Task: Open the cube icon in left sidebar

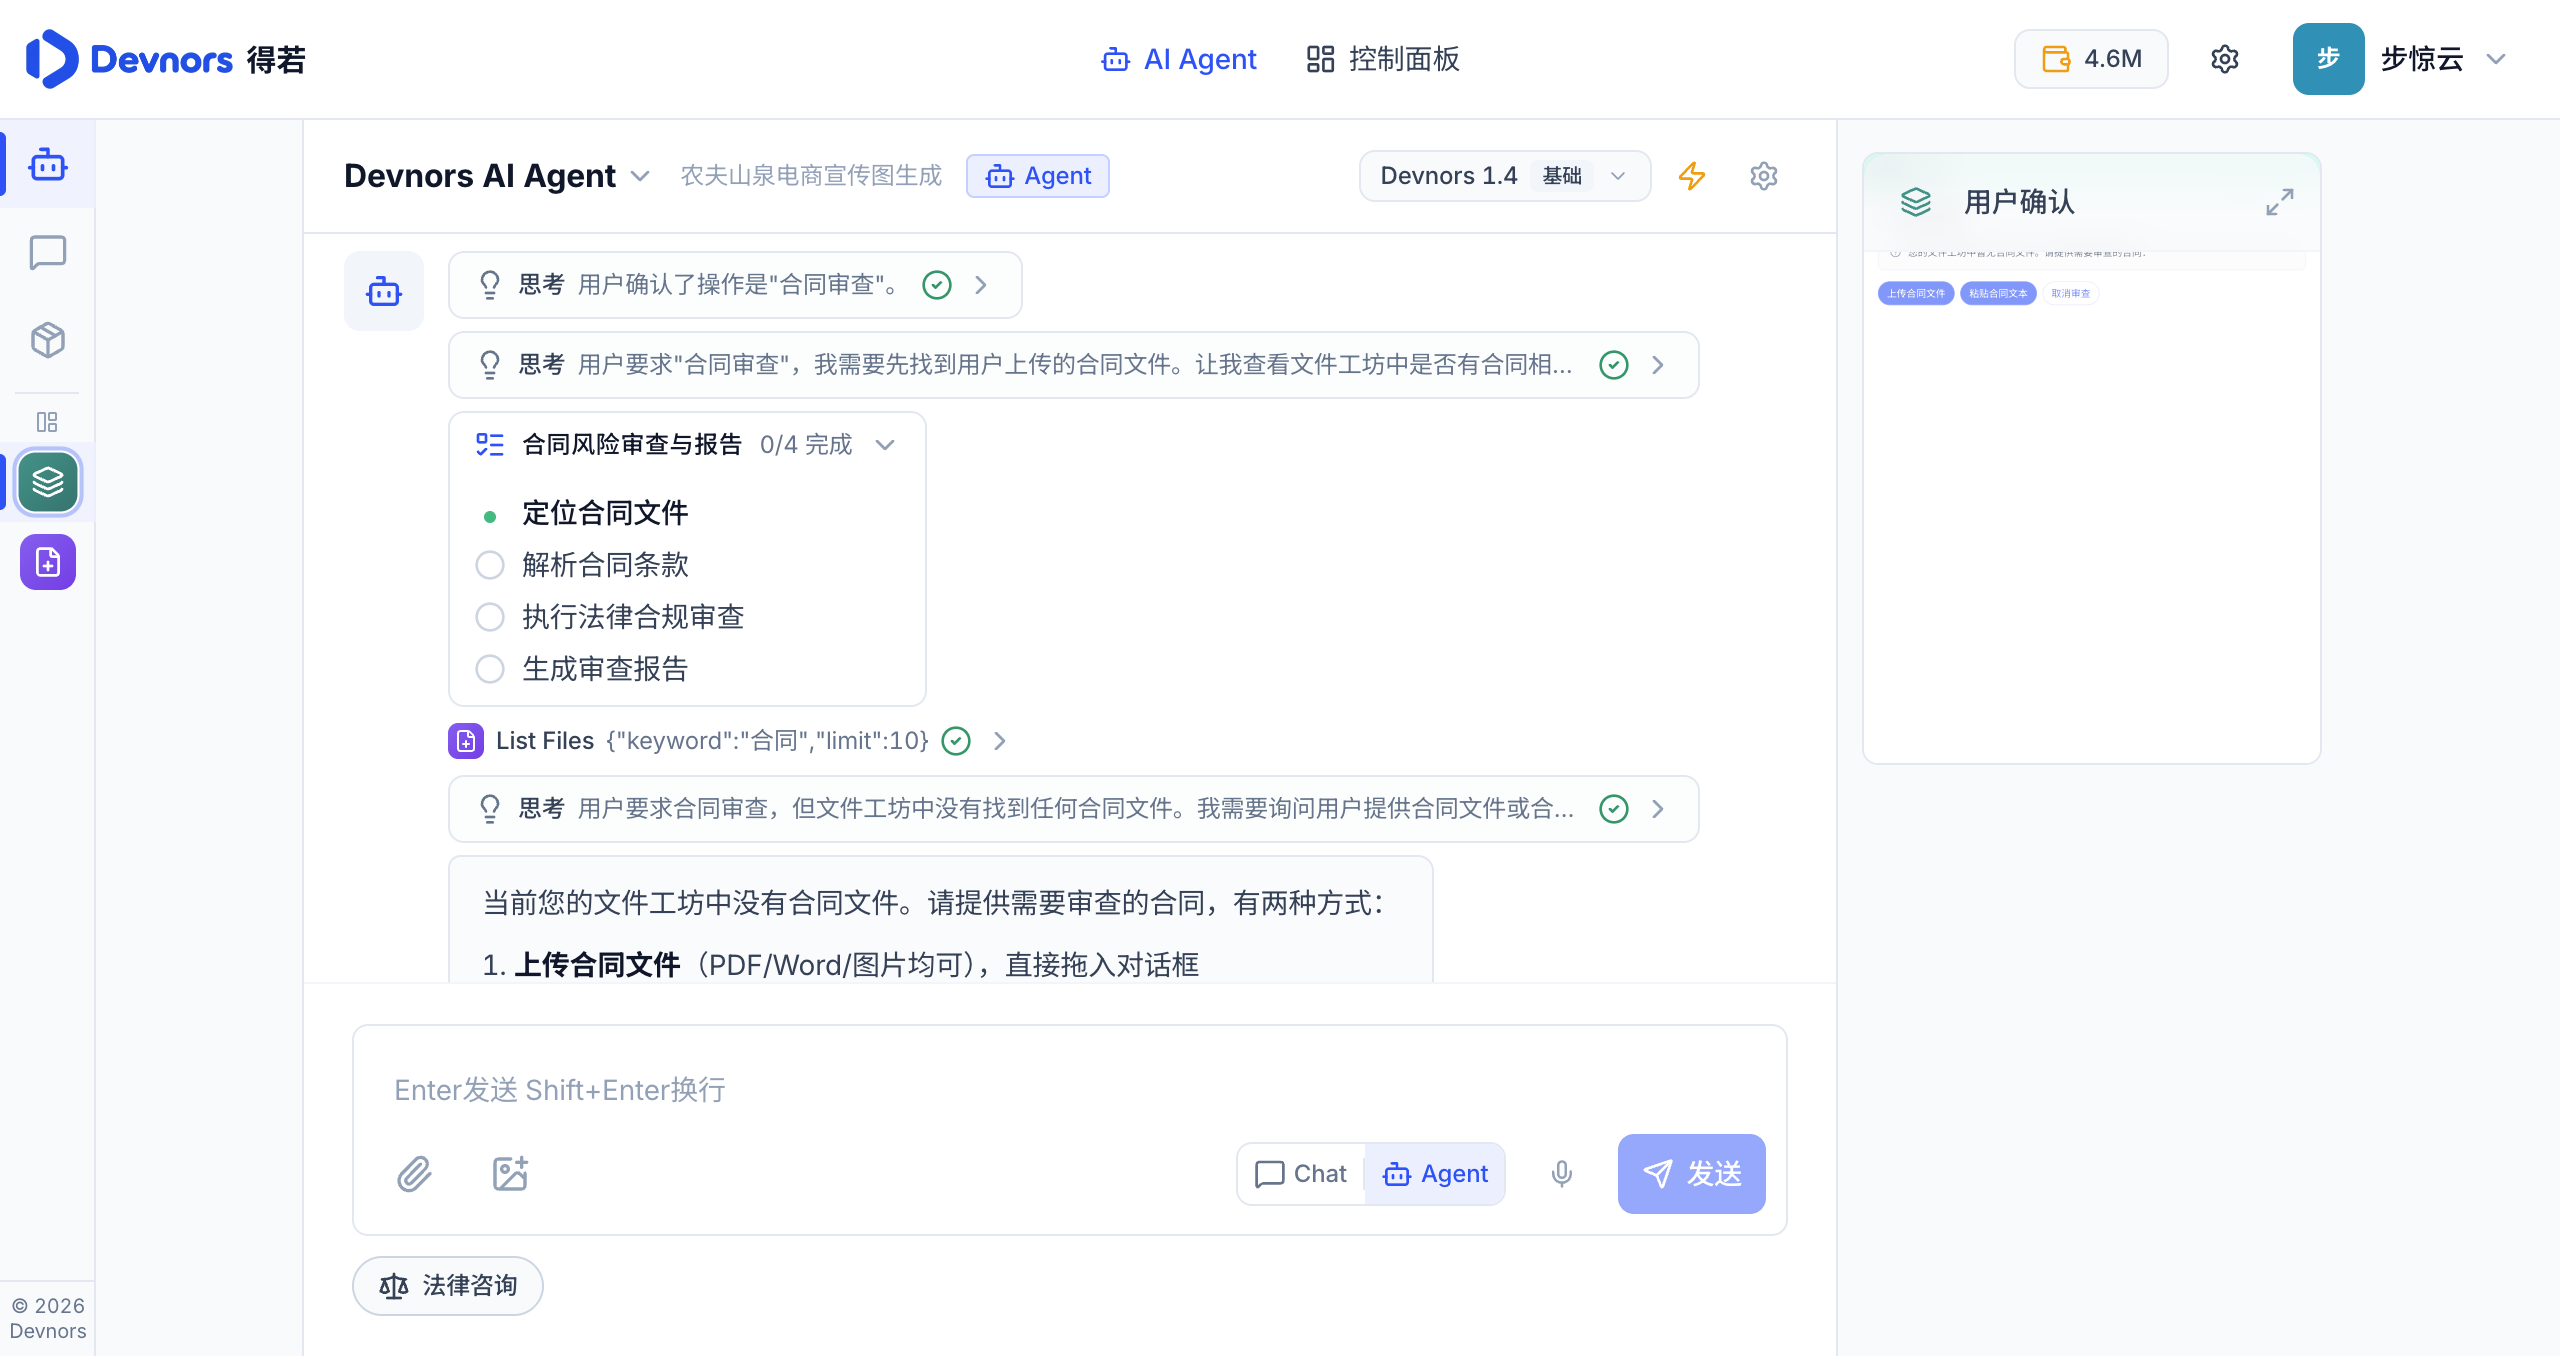Action: tap(47, 340)
